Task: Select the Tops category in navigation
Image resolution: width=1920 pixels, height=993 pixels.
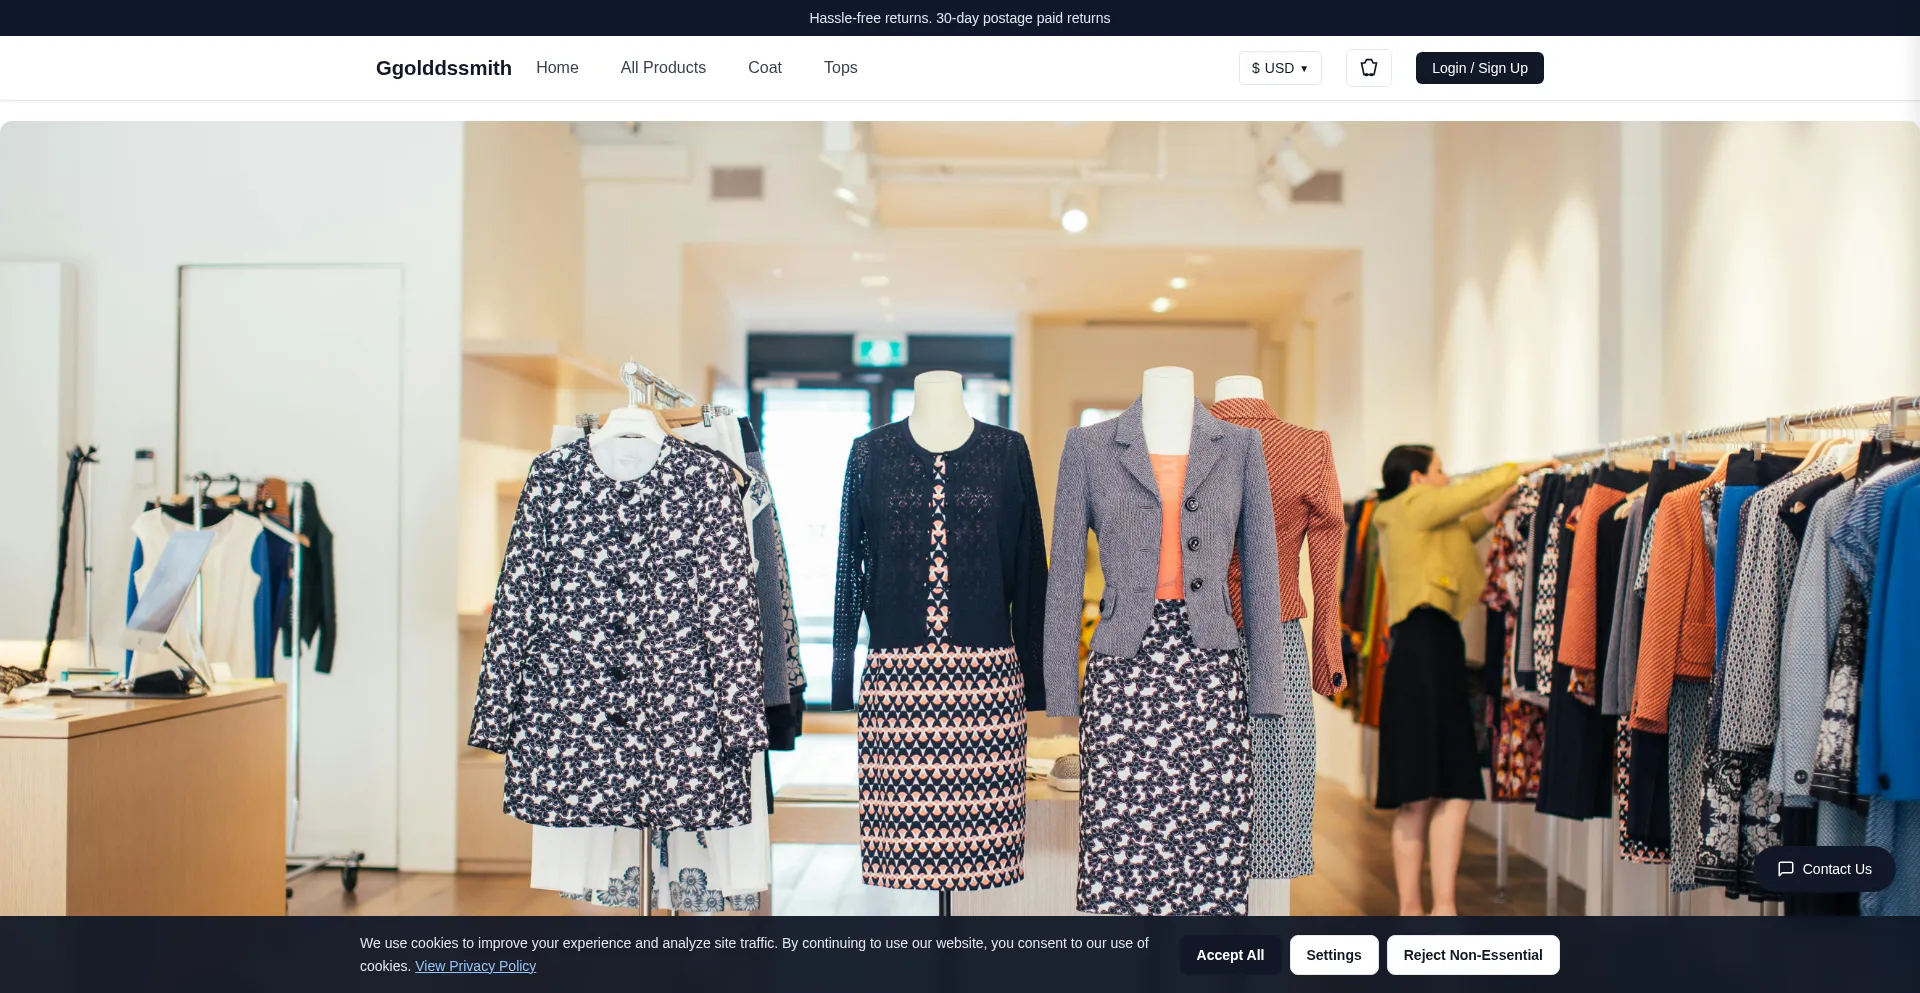Action: point(840,68)
